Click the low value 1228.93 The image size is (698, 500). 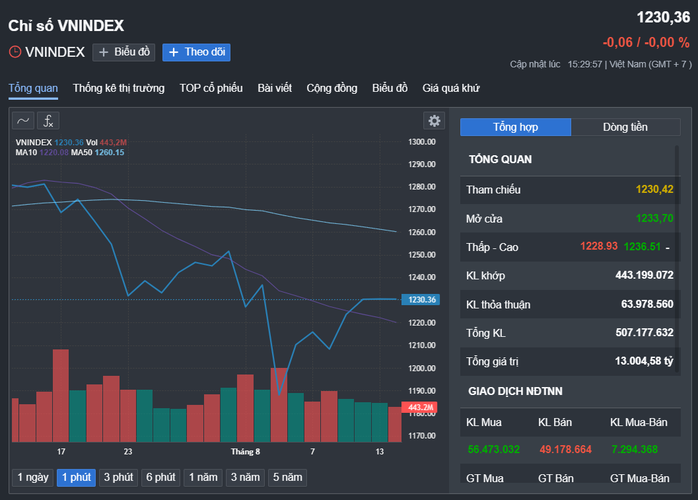(x=599, y=246)
